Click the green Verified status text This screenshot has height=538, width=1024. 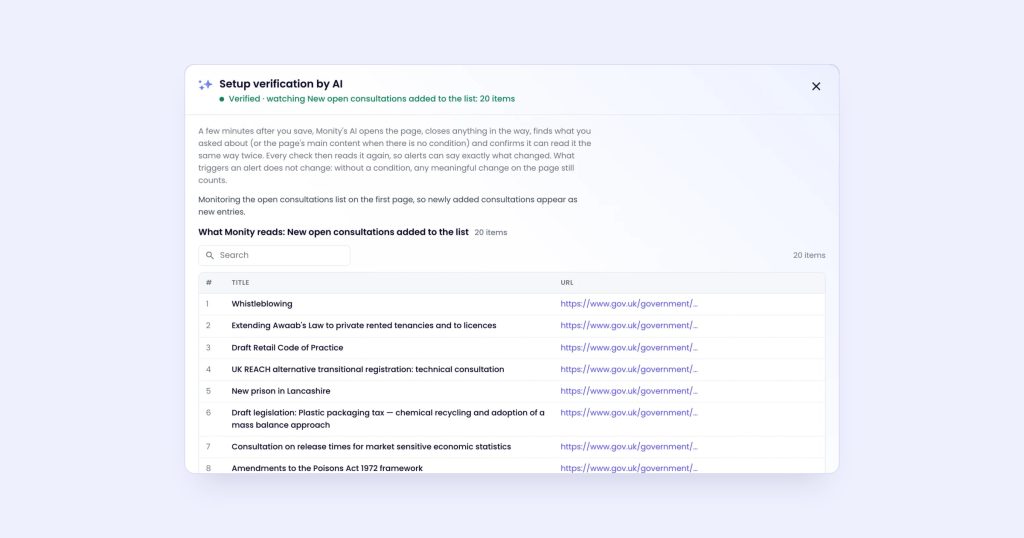point(372,99)
